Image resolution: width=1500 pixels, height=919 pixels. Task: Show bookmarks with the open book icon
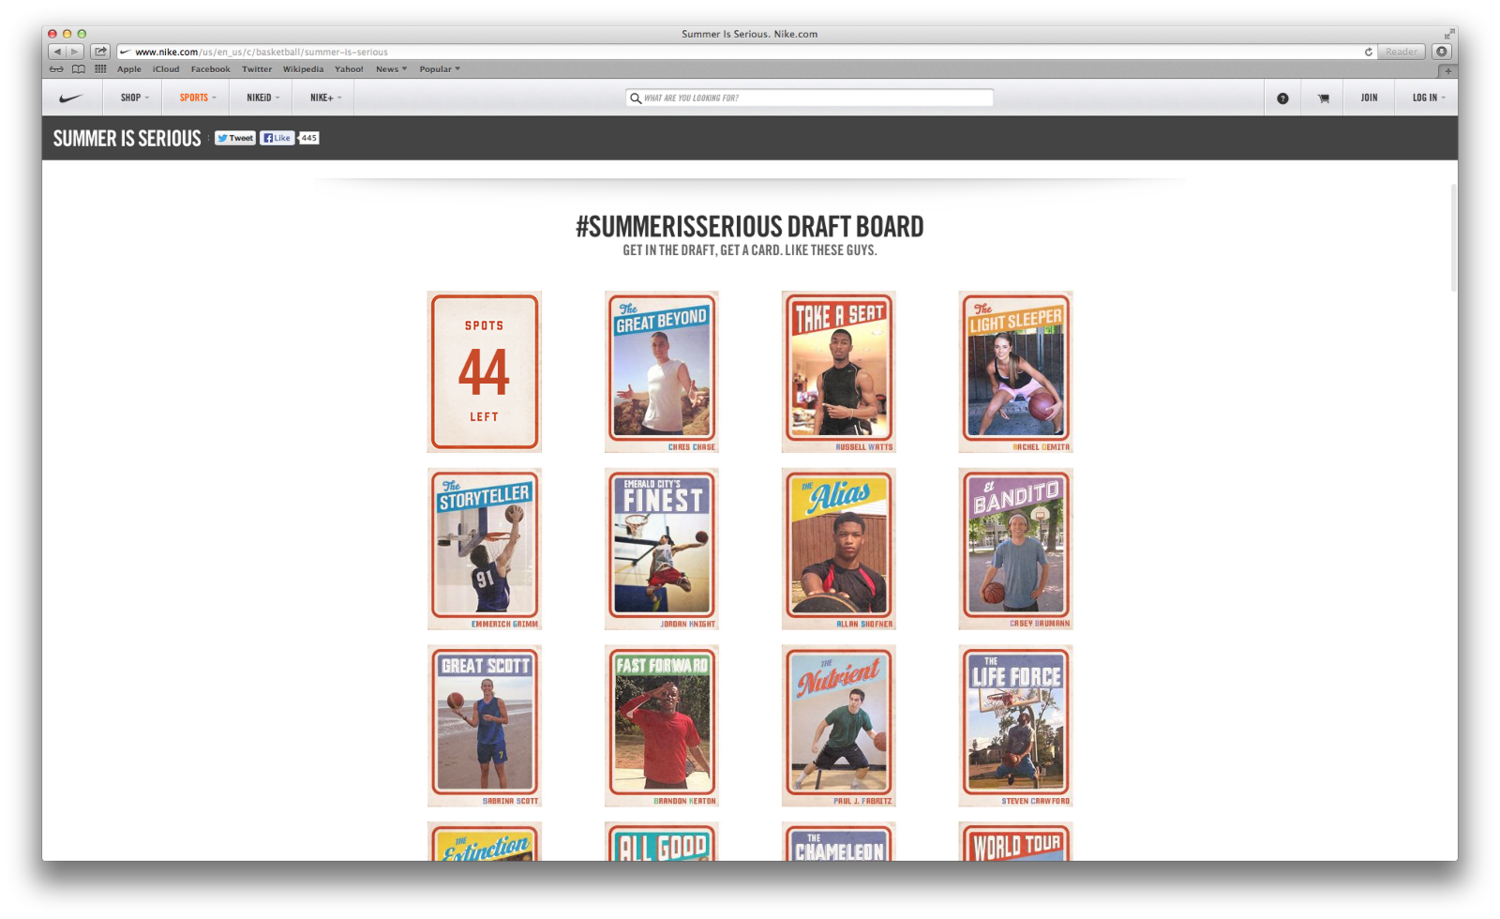78,69
